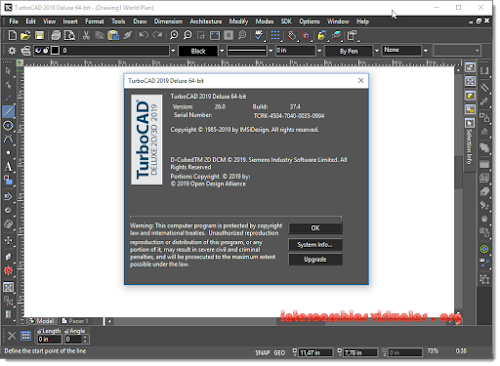Choose the Select arrow tool
The image size is (500, 366).
pos(8,71)
